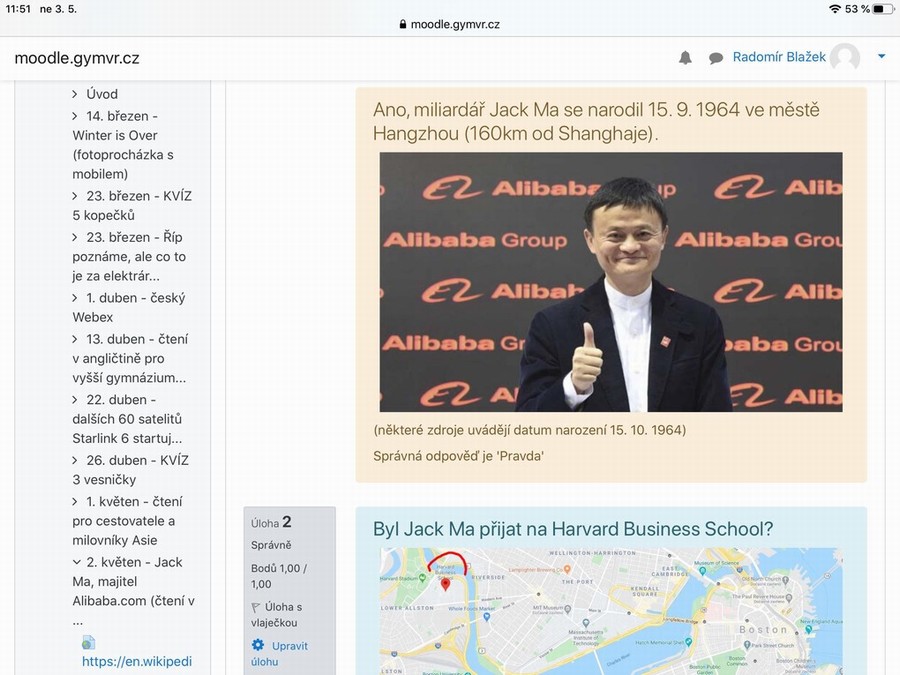Open KVÍZ 3 vesničky tree item
Viewport: 900px width, 675px height.
[130, 470]
